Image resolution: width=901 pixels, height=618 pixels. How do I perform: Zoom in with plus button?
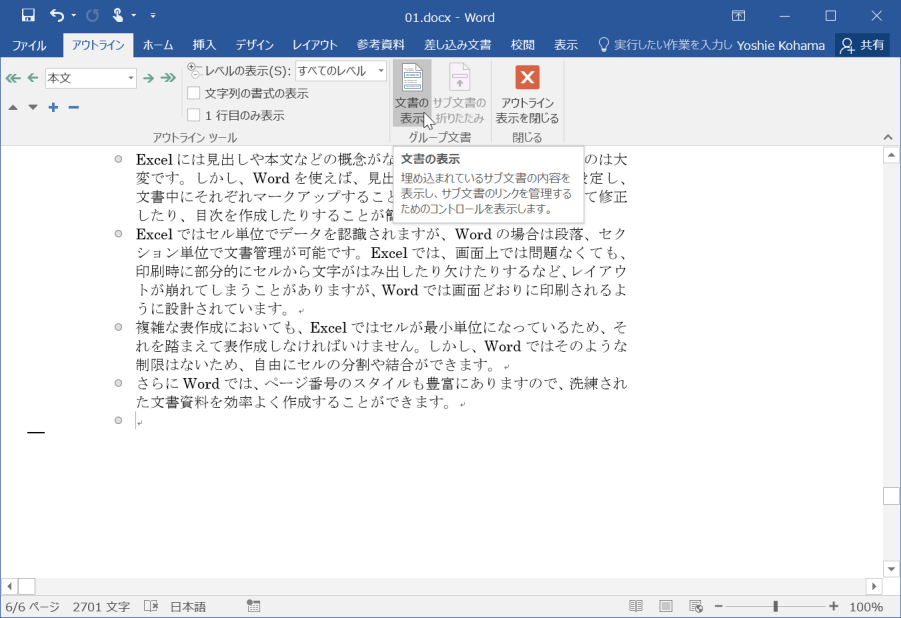(x=834, y=606)
